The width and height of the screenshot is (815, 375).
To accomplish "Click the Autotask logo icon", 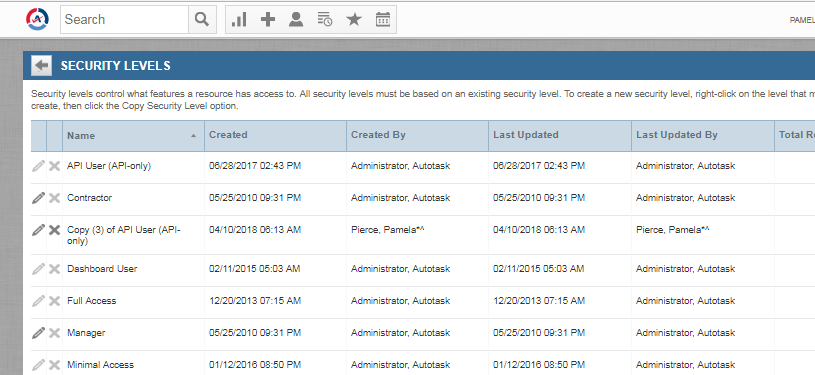I will (x=37, y=19).
